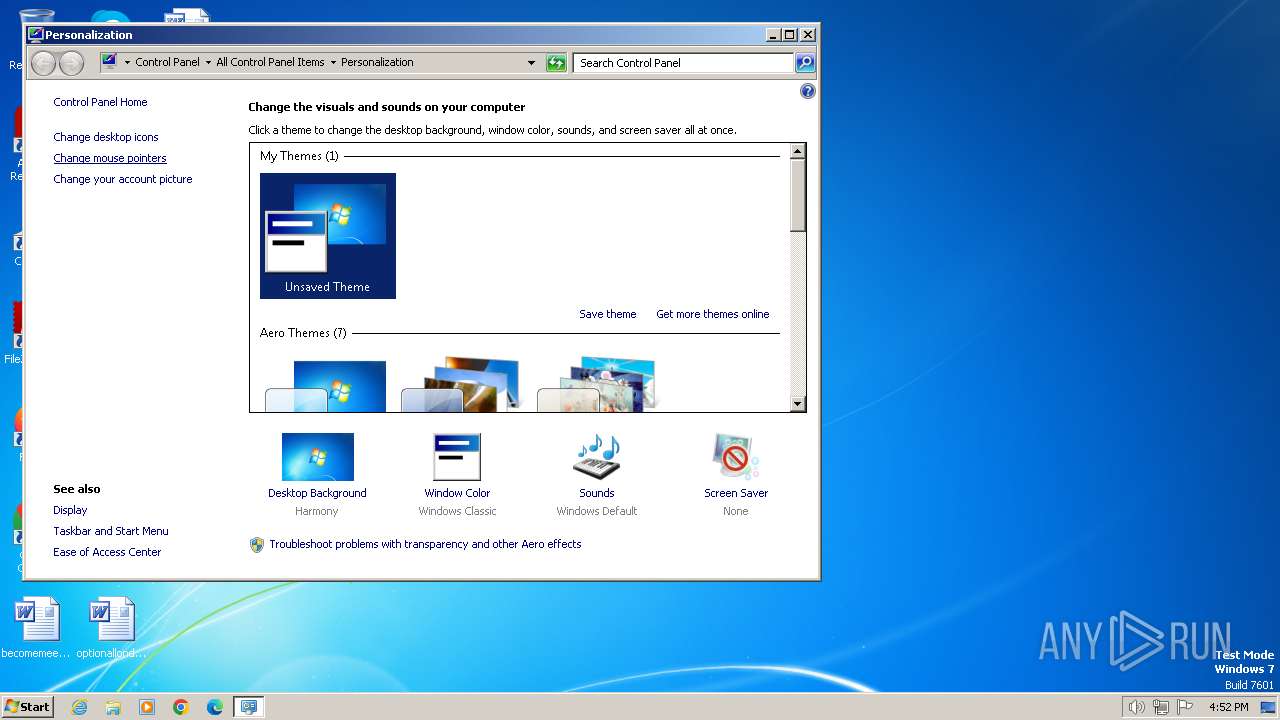
Task: Click the green refresh button
Action: (x=556, y=63)
